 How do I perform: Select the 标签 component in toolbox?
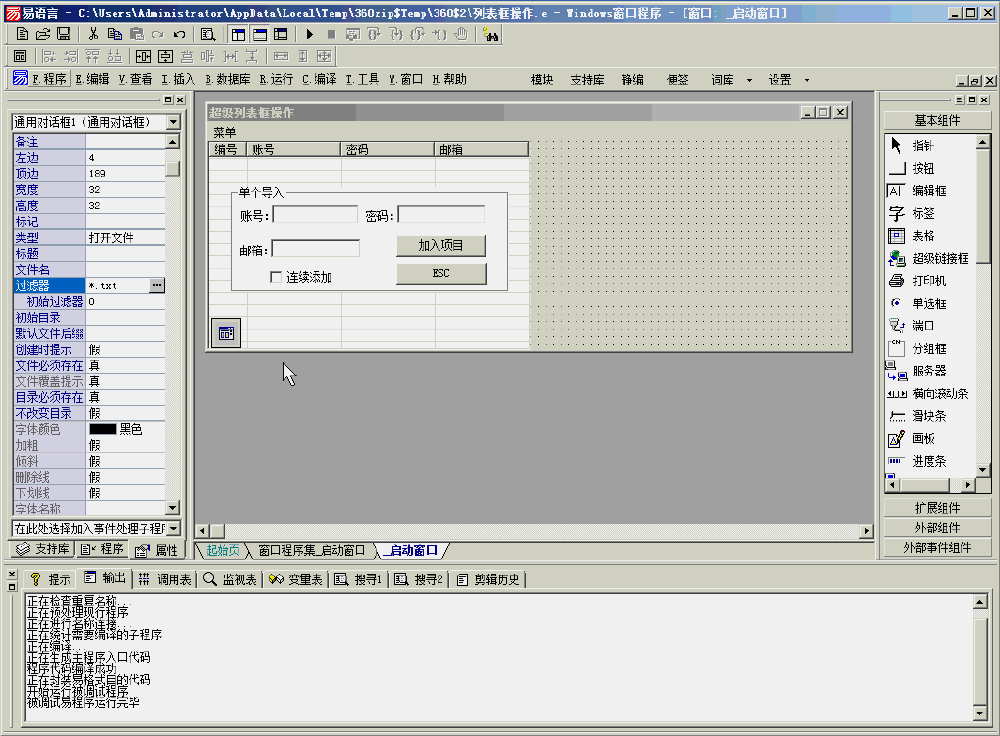922,213
